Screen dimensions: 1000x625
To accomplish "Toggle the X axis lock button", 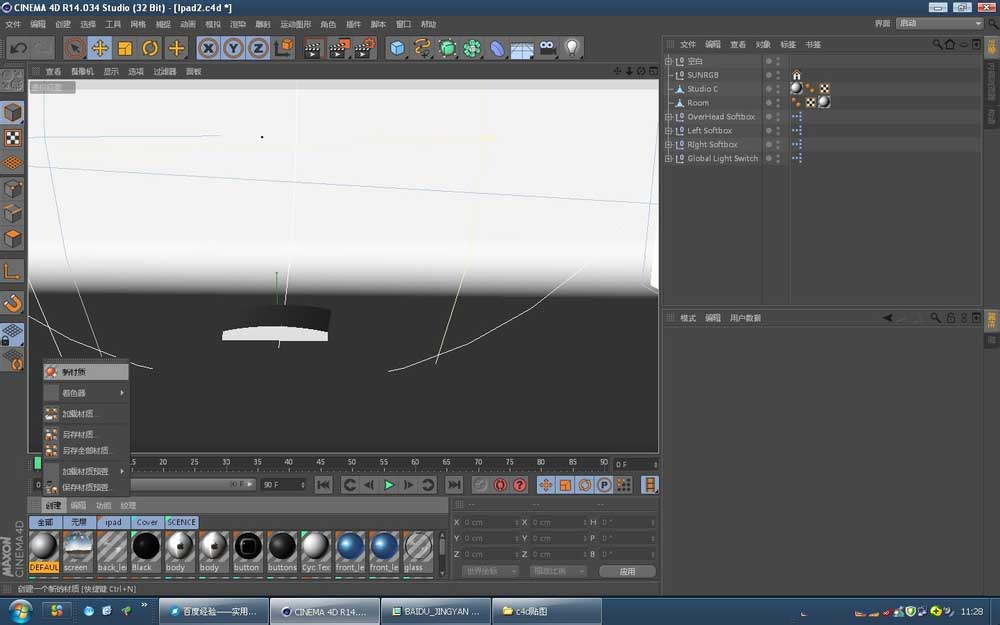I will [x=208, y=47].
